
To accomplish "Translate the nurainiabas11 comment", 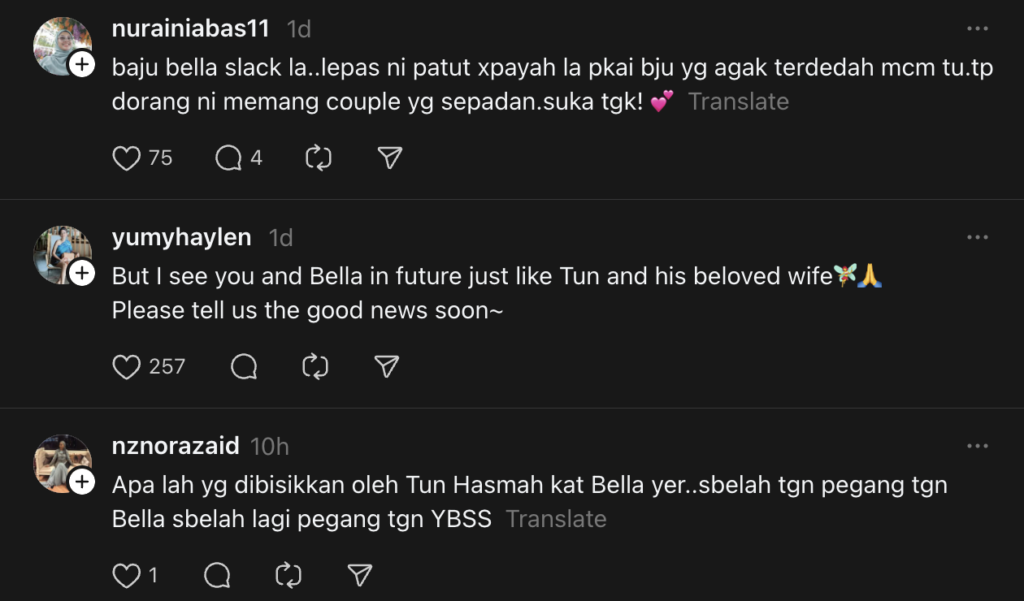I will coord(738,101).
